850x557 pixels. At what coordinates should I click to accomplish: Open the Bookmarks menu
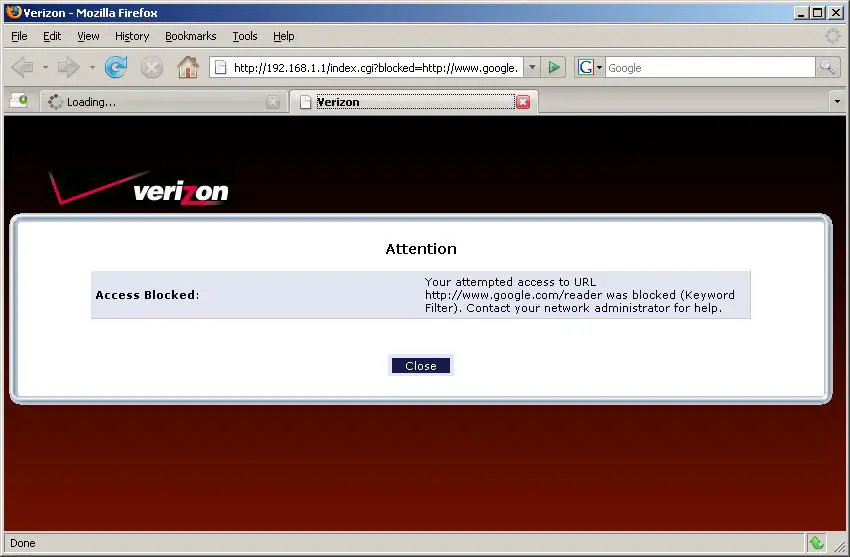(x=190, y=36)
